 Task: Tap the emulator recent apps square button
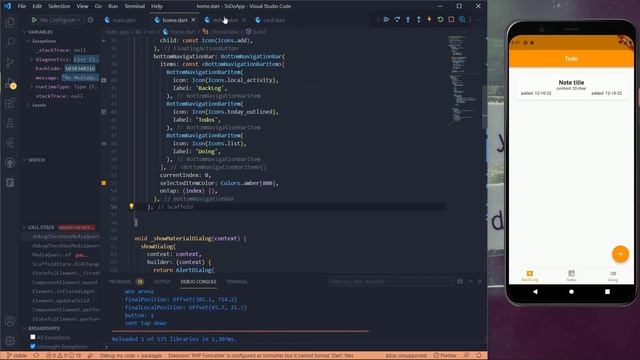click(x=607, y=292)
